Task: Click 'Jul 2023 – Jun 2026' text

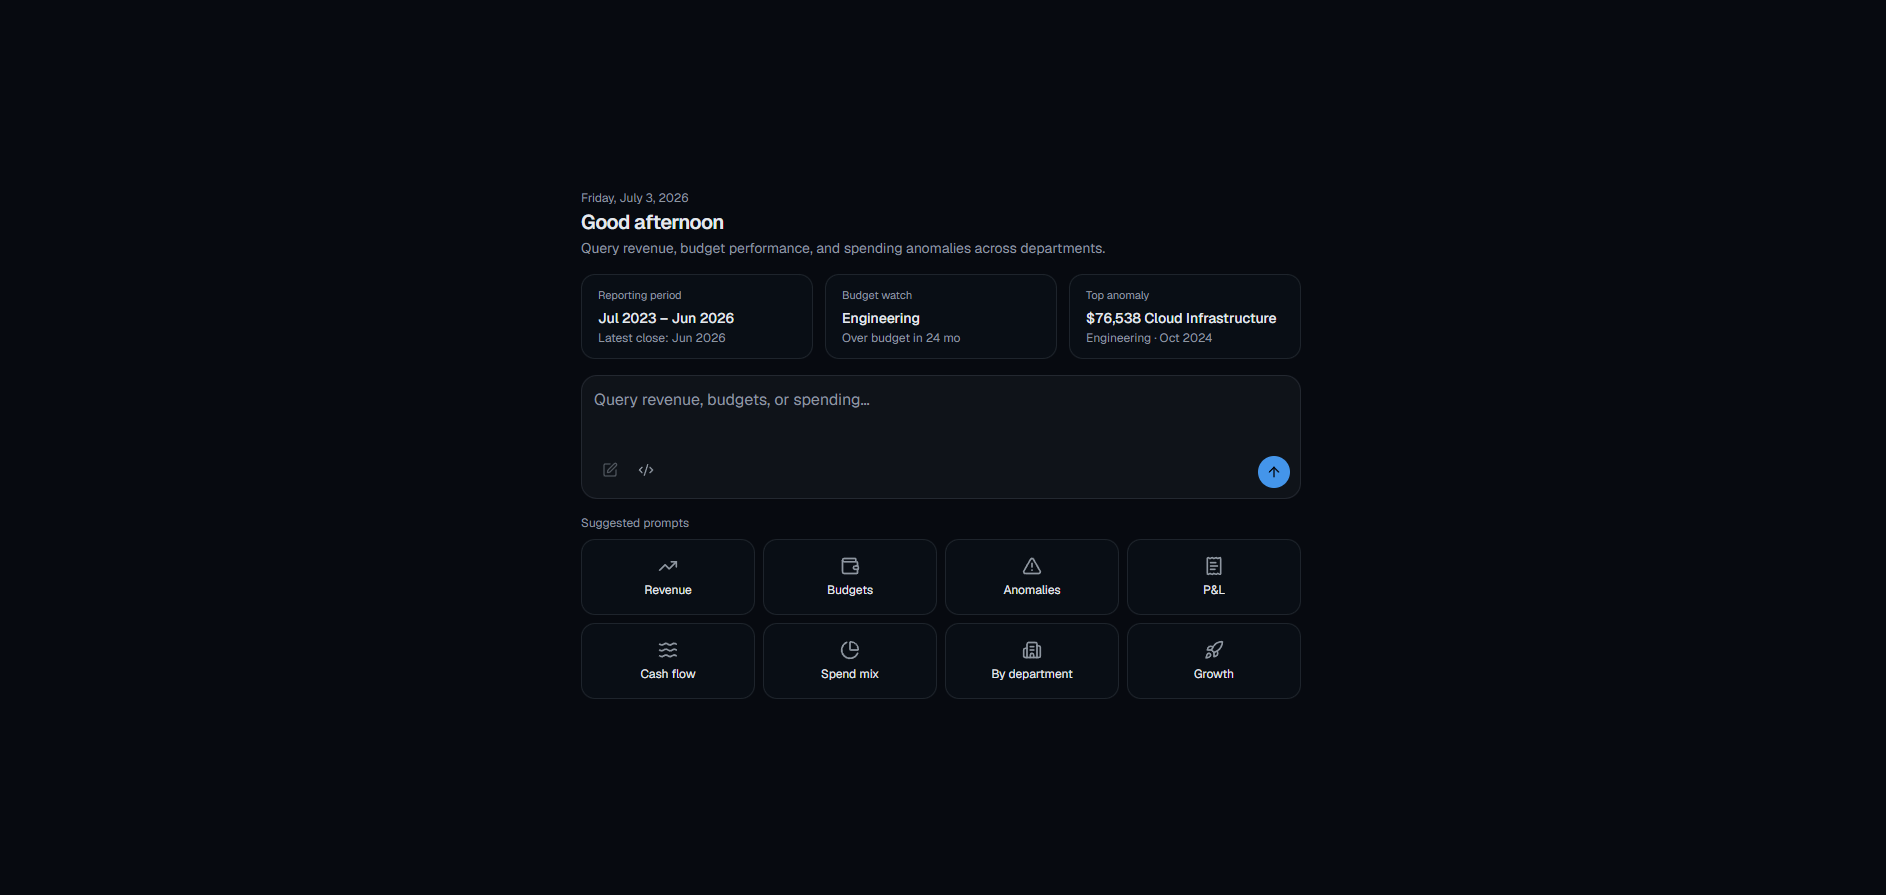Action: 666,318
